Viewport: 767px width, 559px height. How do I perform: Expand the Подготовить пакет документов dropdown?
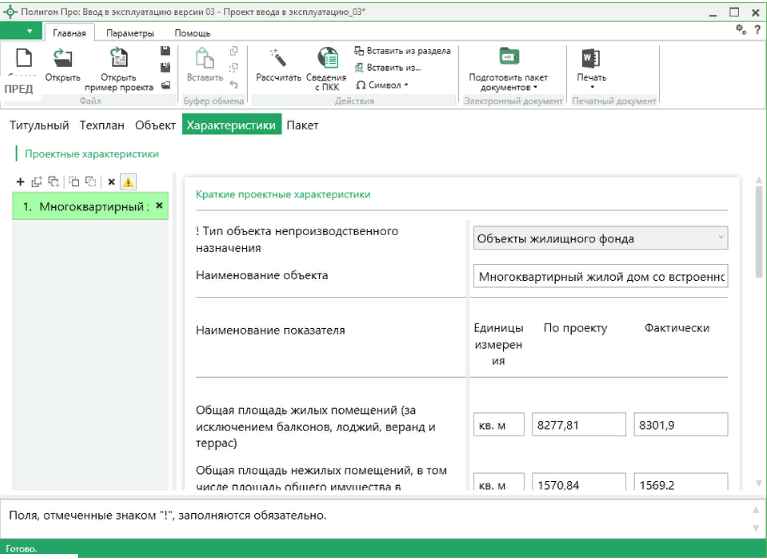coord(509,82)
